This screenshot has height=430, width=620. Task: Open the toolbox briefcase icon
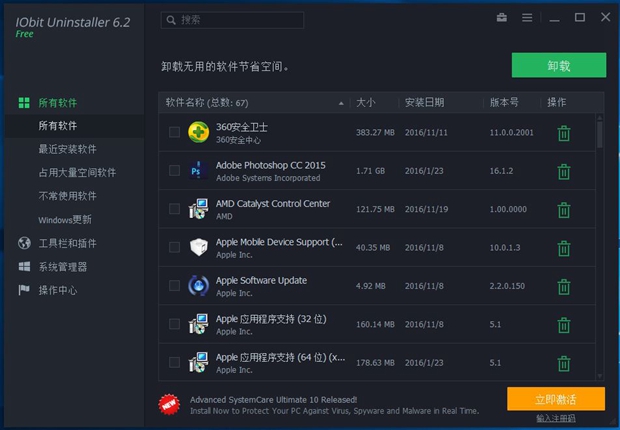(502, 17)
